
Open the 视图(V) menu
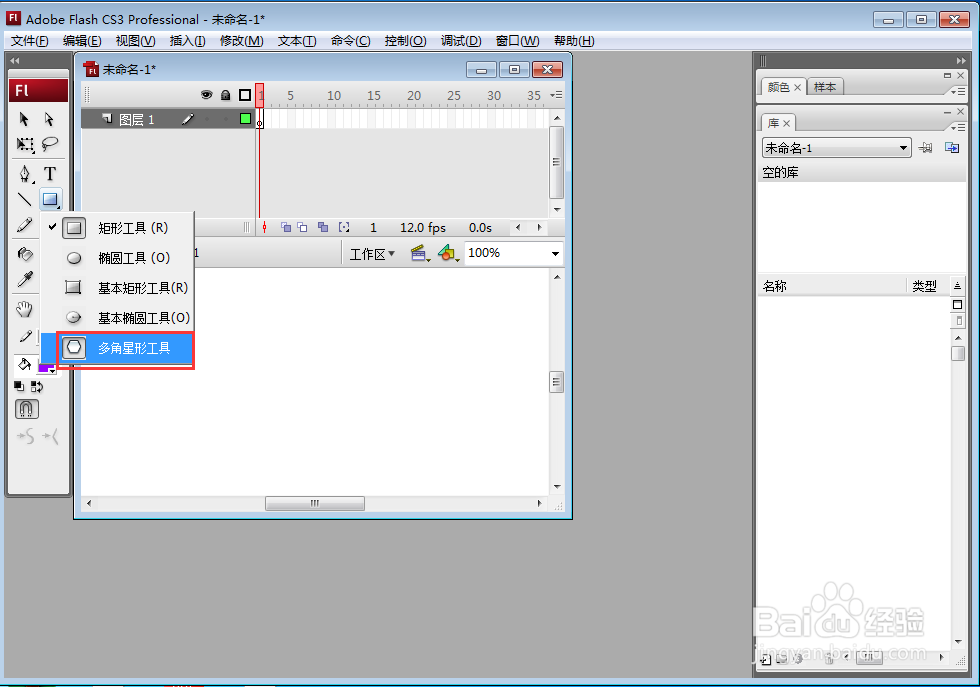point(136,41)
